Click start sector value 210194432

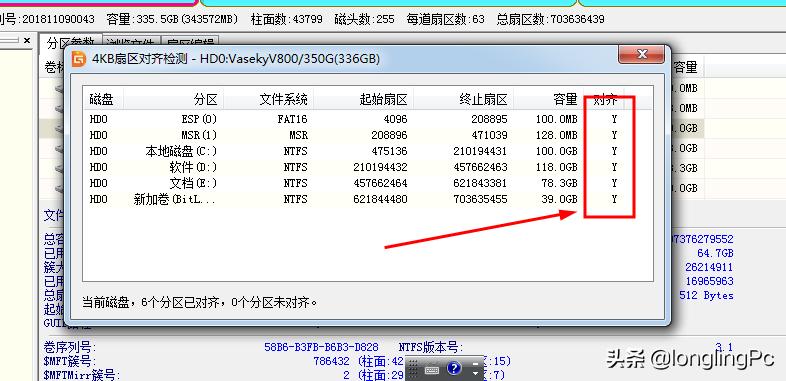[380, 167]
